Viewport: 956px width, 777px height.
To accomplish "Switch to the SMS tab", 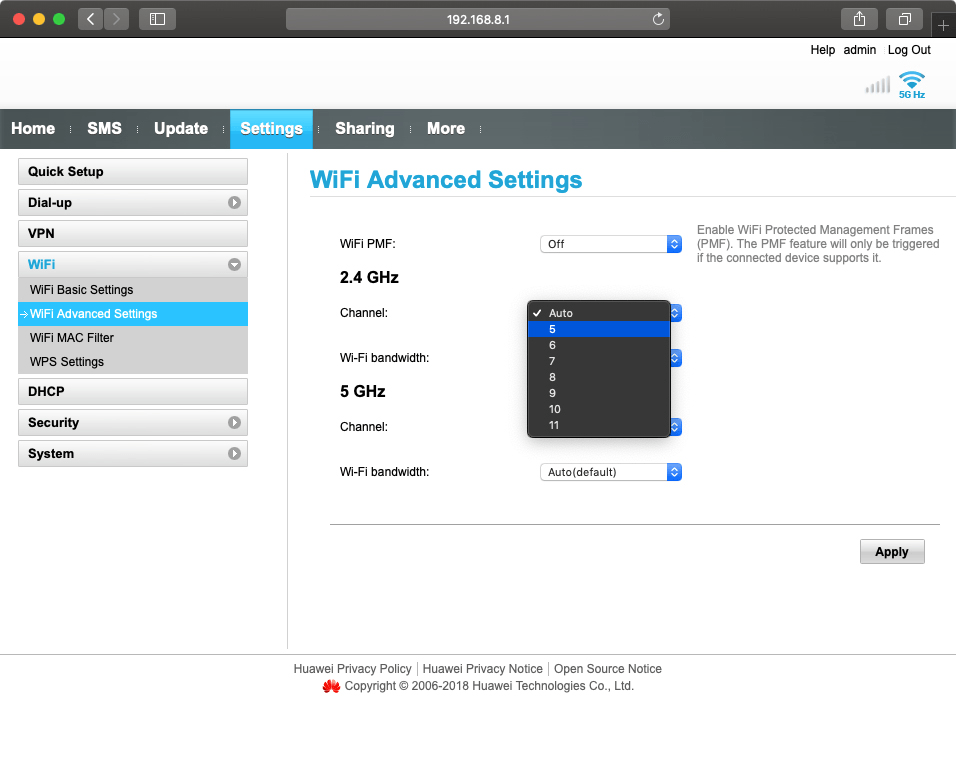I will (104, 129).
